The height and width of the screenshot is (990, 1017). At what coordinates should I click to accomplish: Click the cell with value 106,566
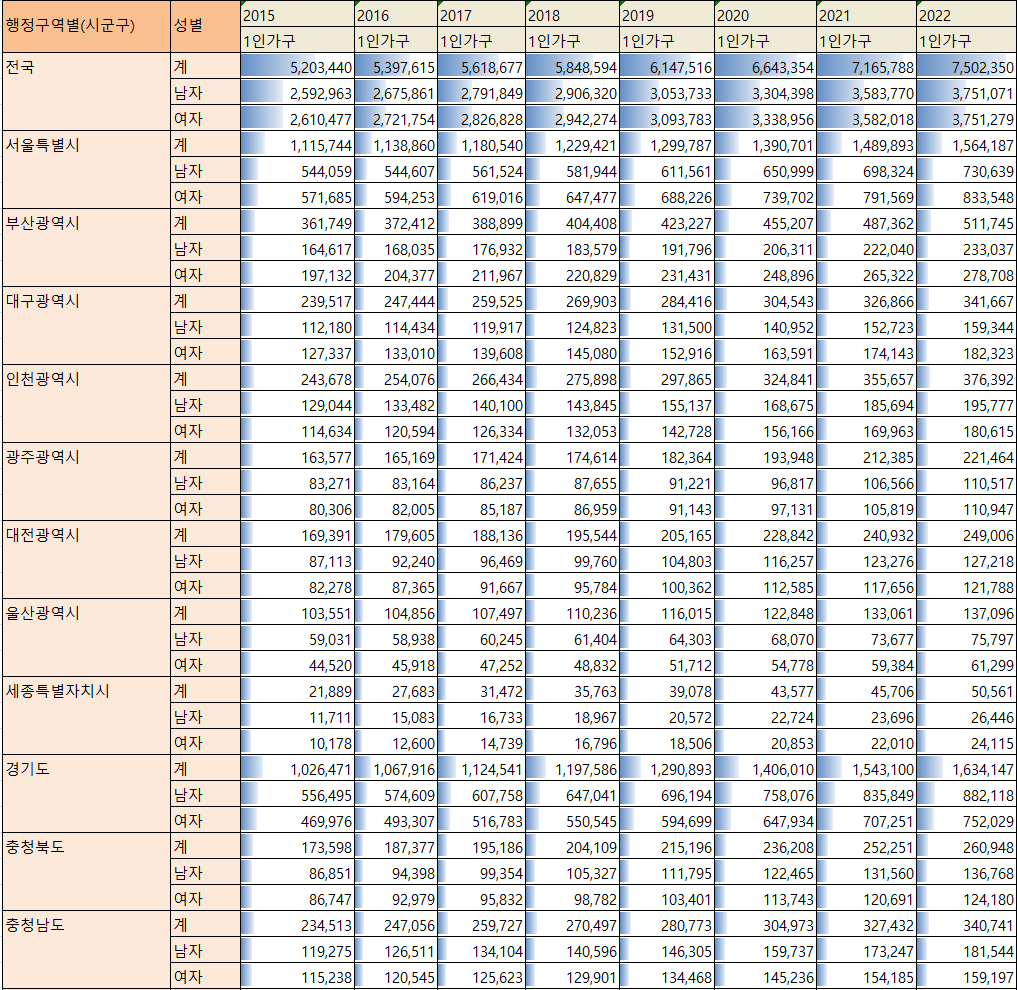pyautogui.click(x=867, y=482)
